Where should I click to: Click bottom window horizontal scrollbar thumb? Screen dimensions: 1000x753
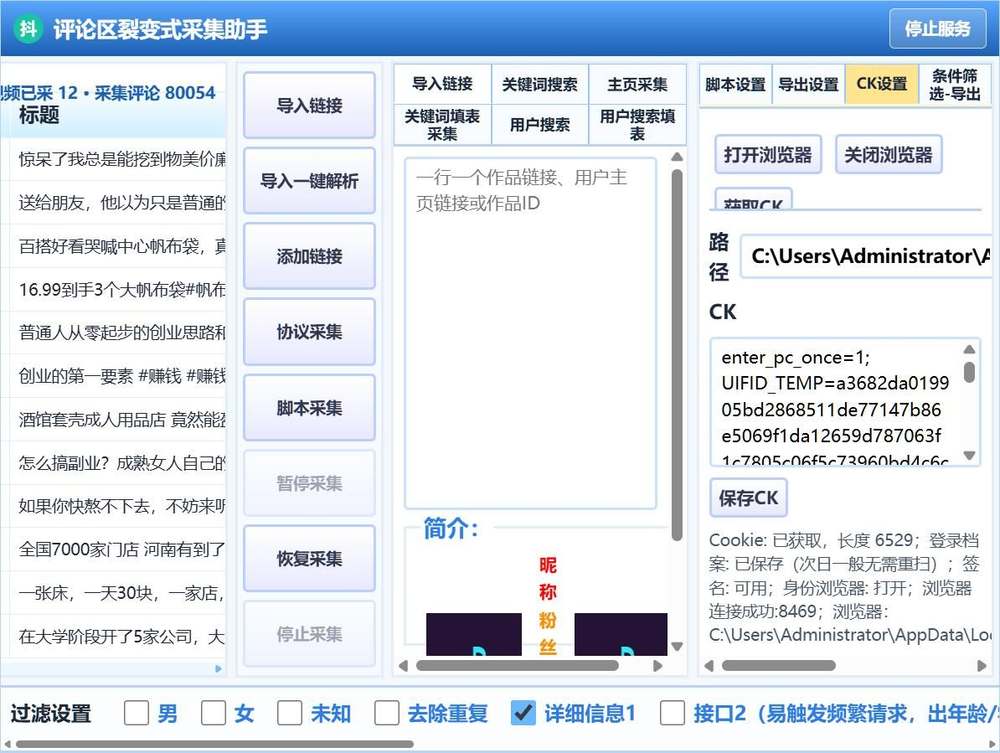coord(215,744)
